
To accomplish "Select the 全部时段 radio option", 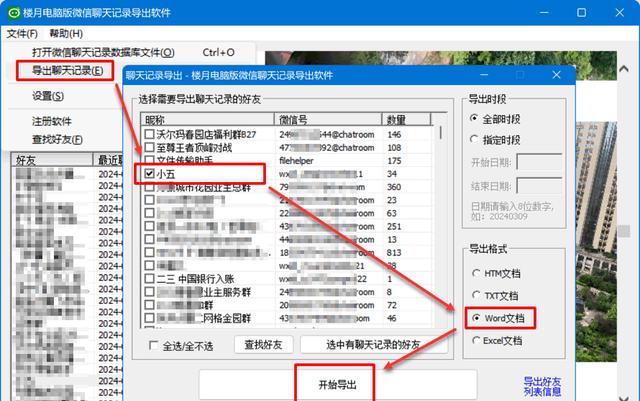I will click(x=474, y=118).
